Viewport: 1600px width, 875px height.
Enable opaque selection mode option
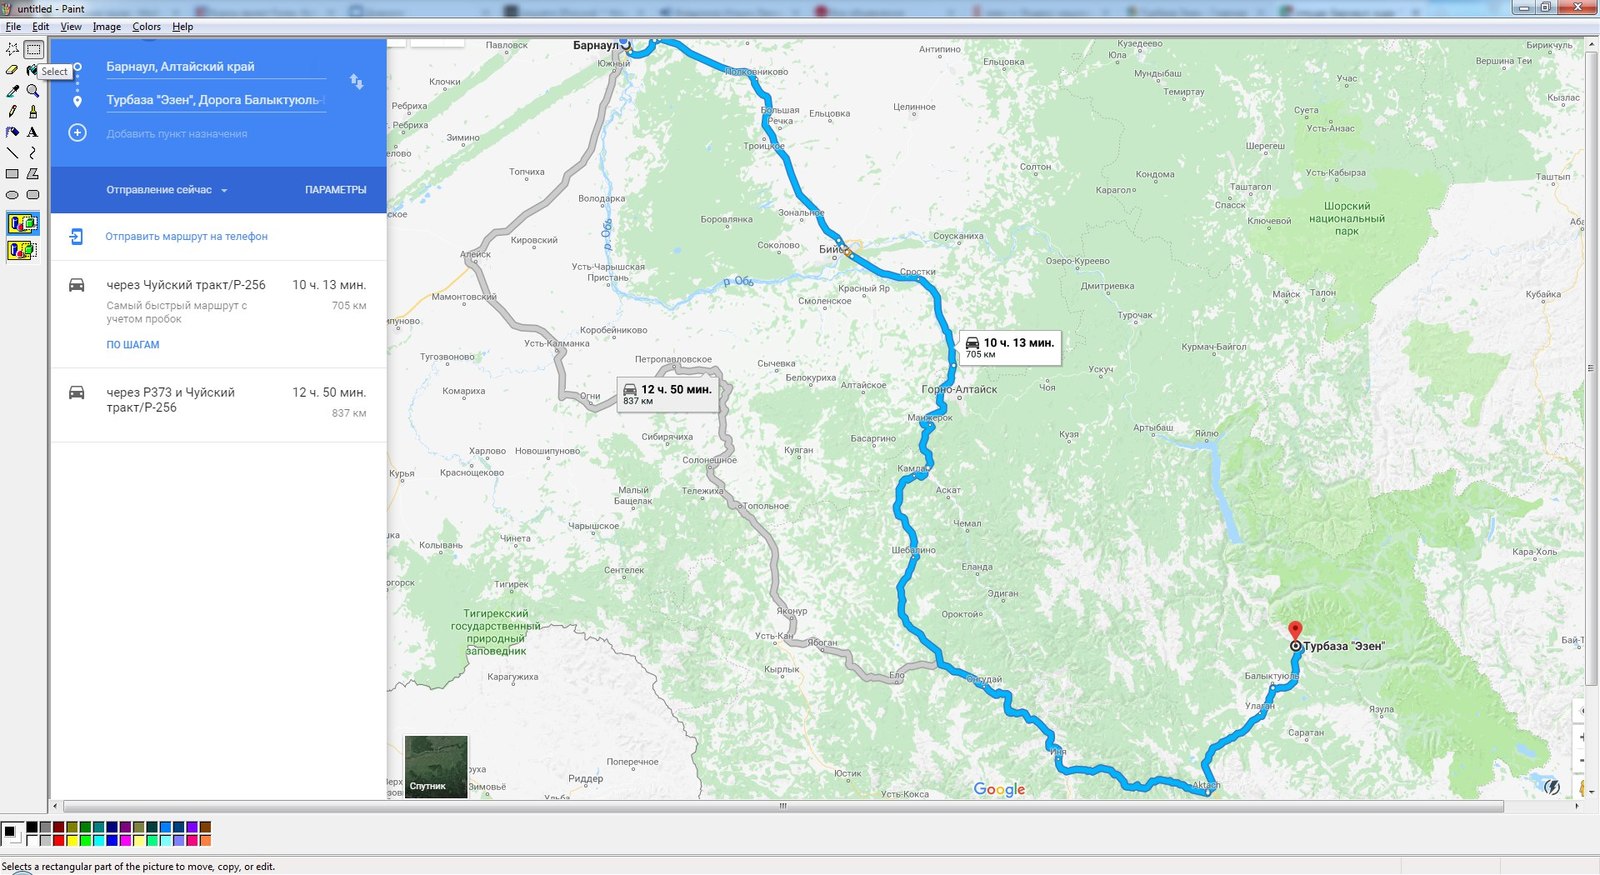point(22,224)
